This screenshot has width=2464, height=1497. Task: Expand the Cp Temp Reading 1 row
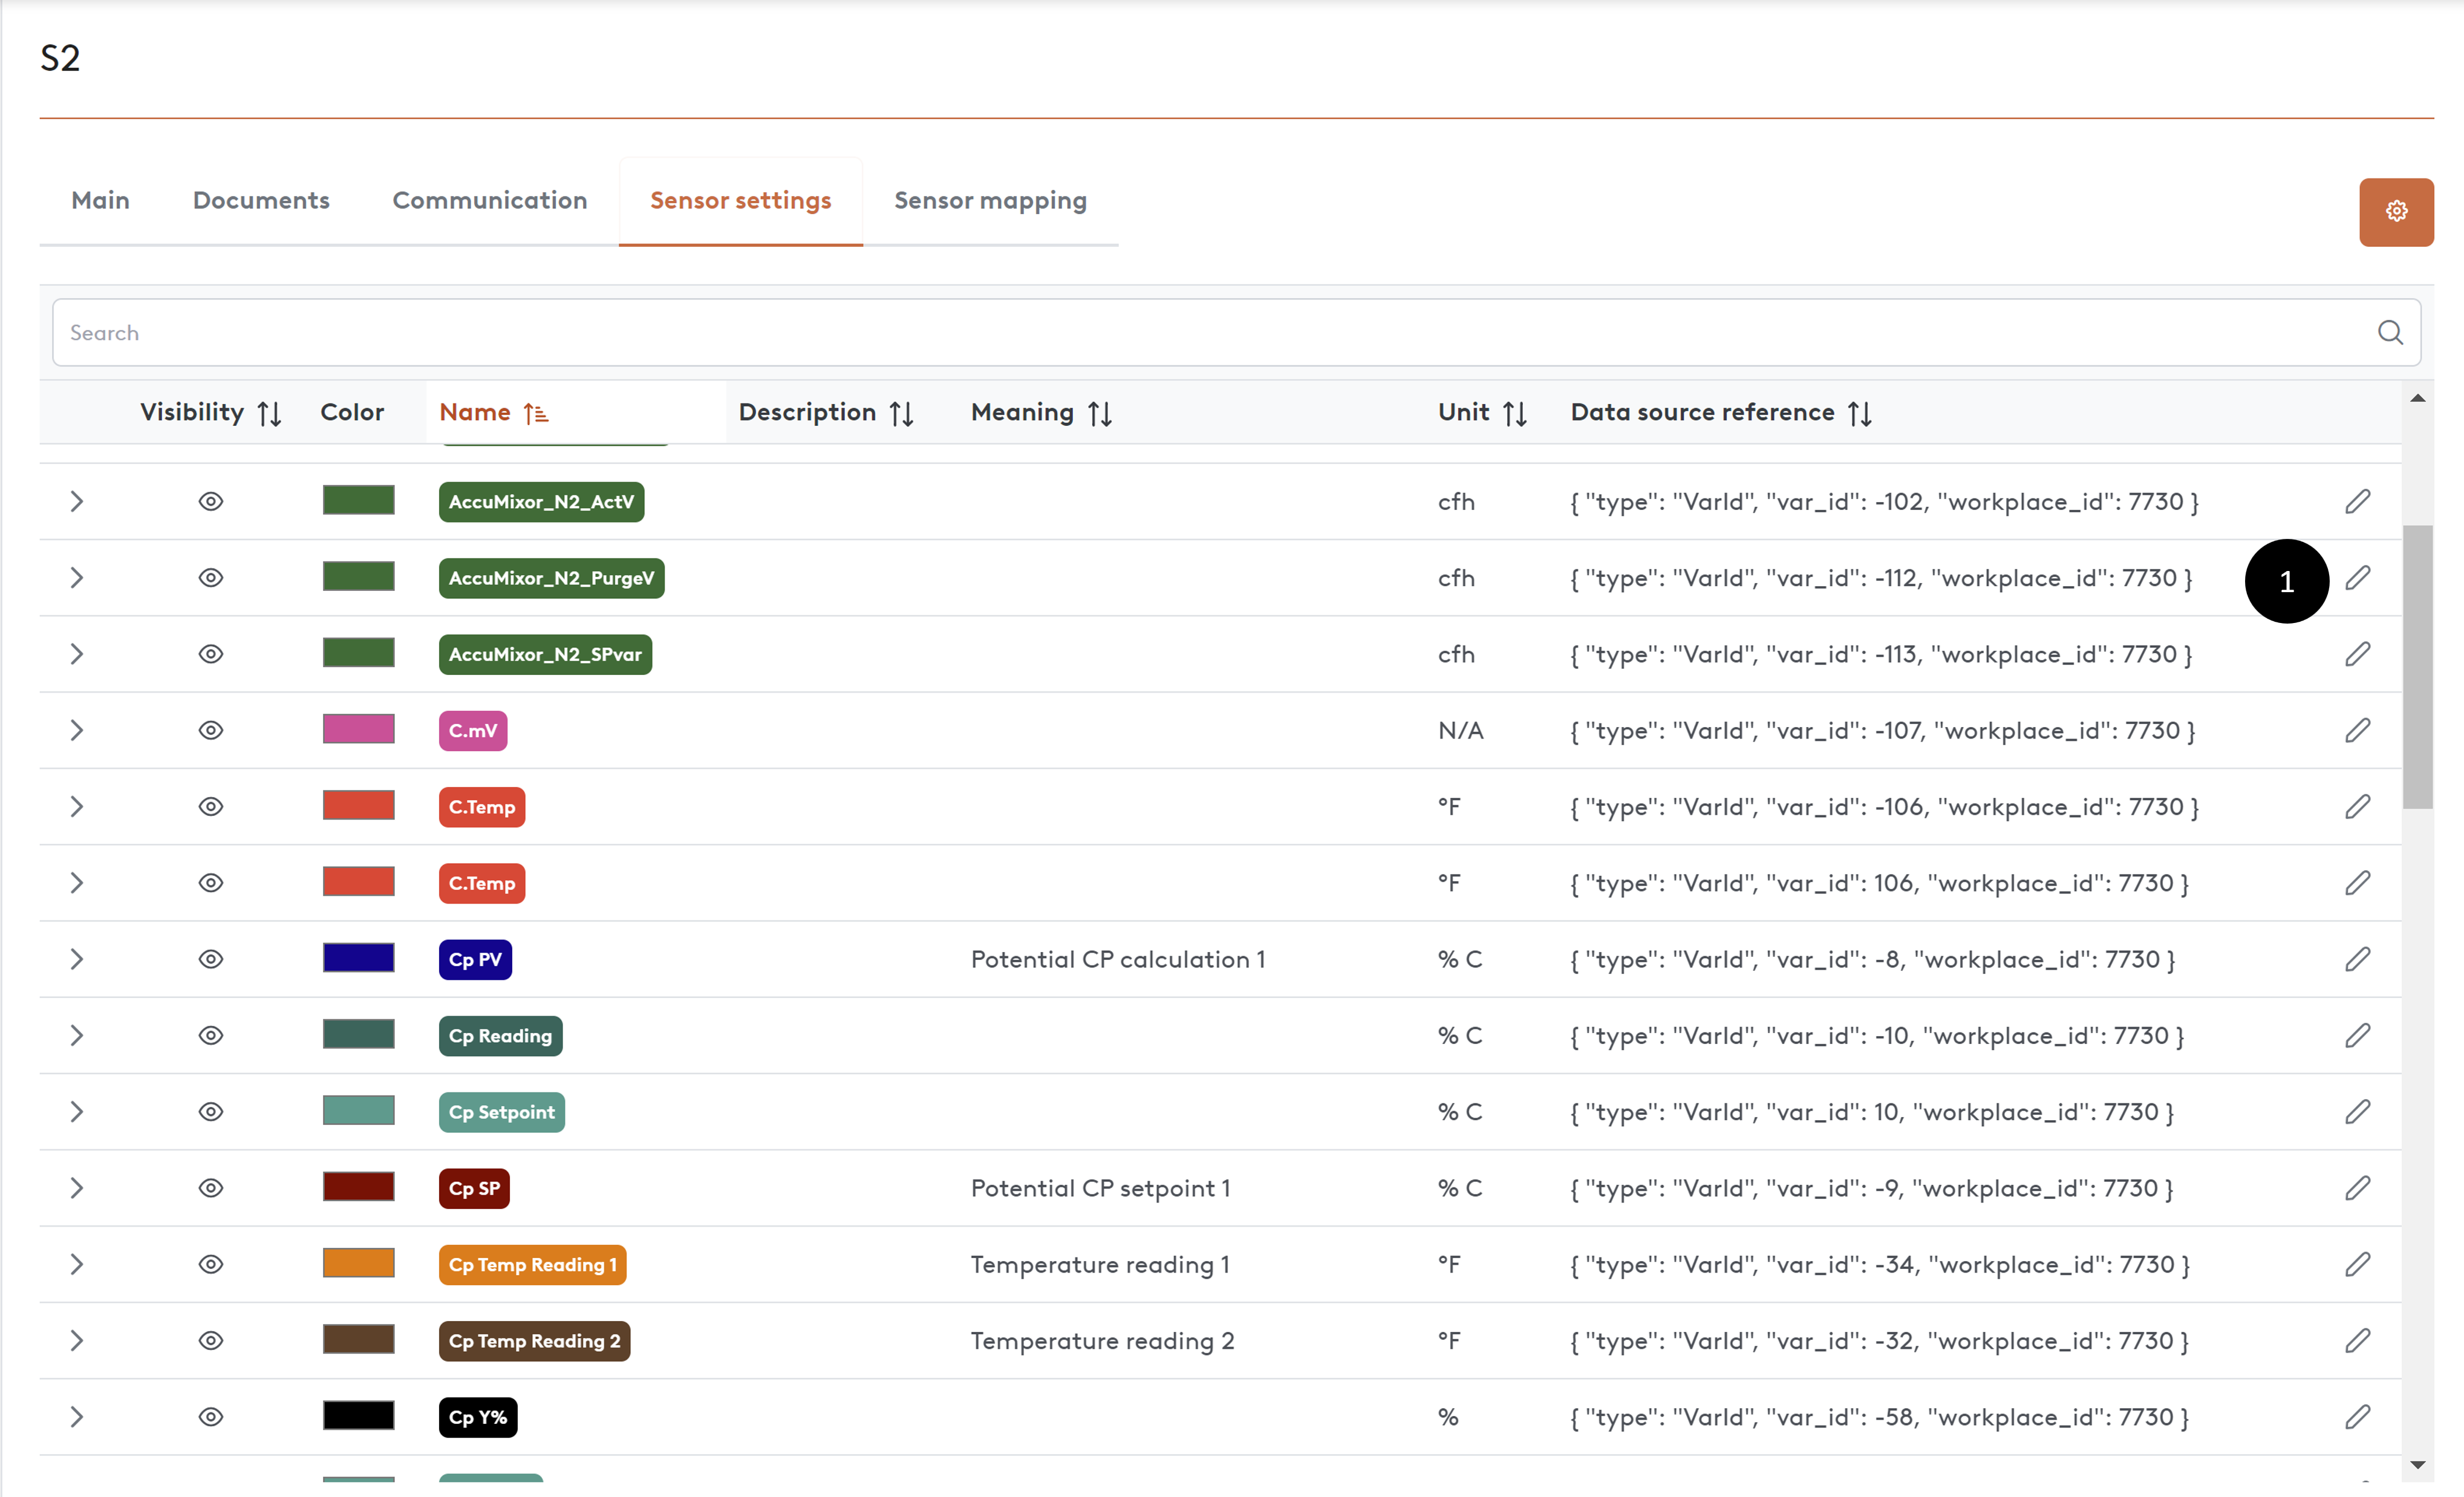(77, 1265)
